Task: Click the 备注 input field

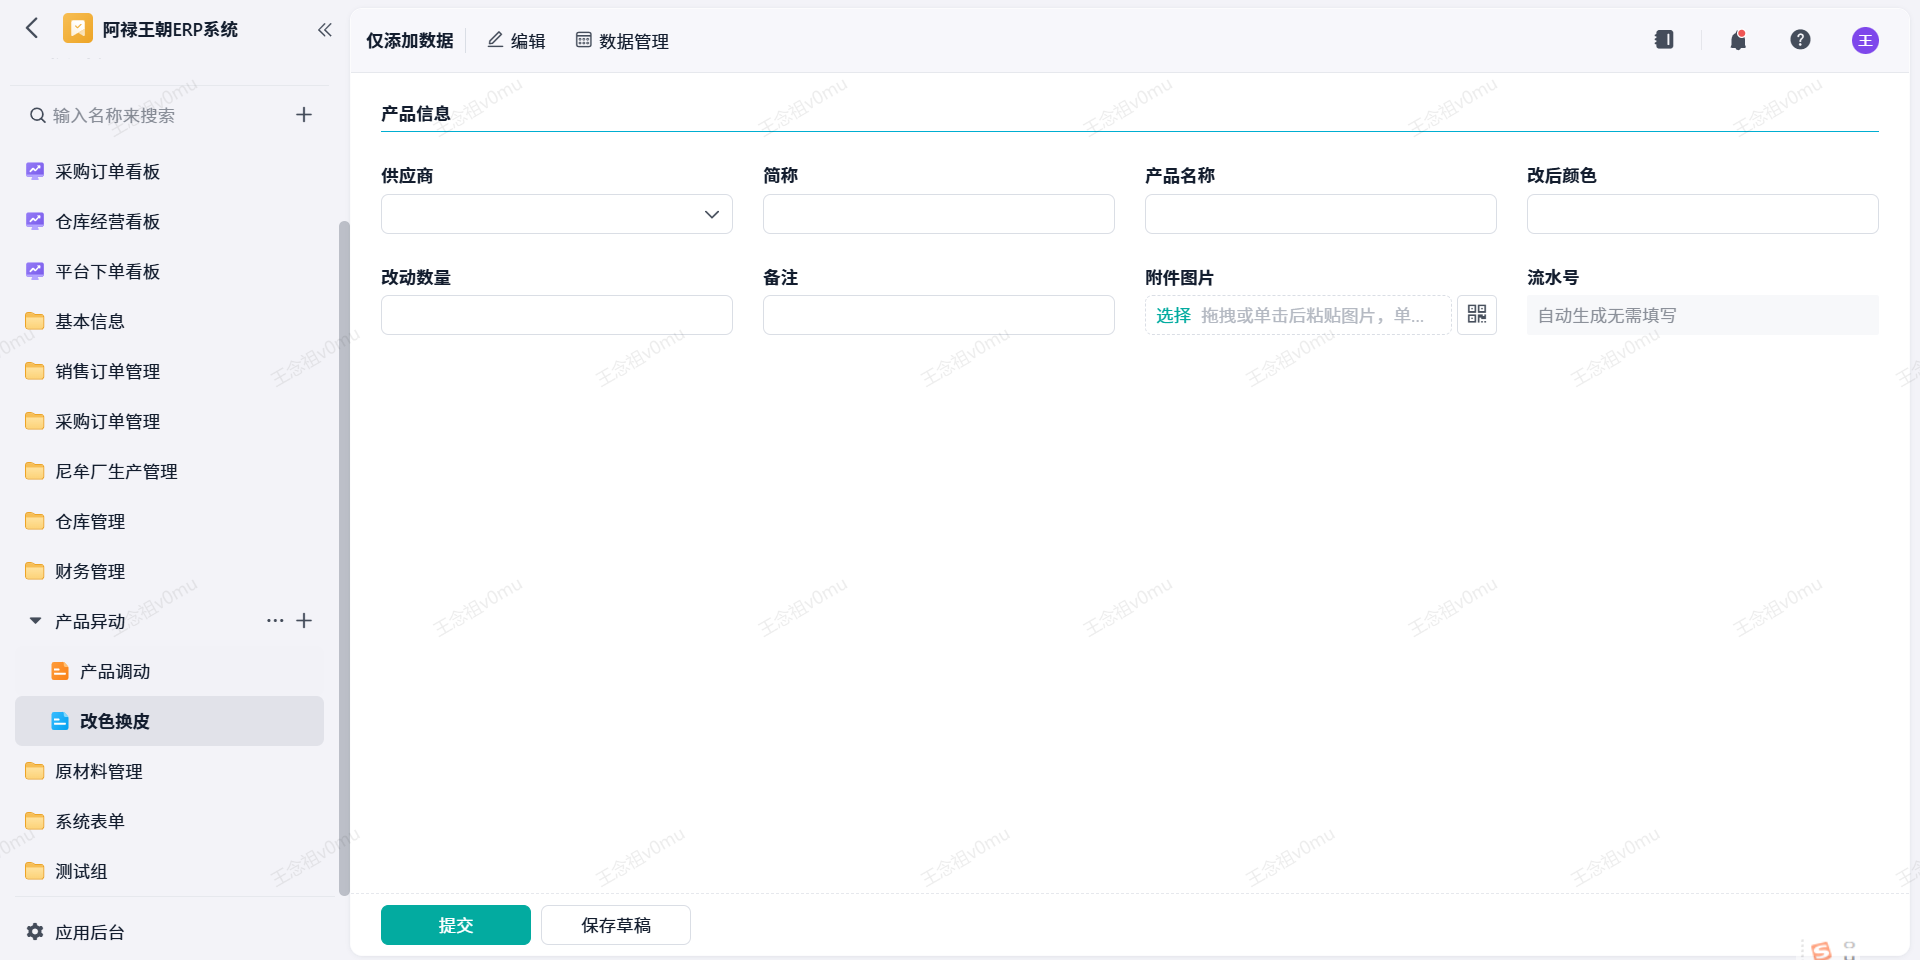Action: point(939,315)
